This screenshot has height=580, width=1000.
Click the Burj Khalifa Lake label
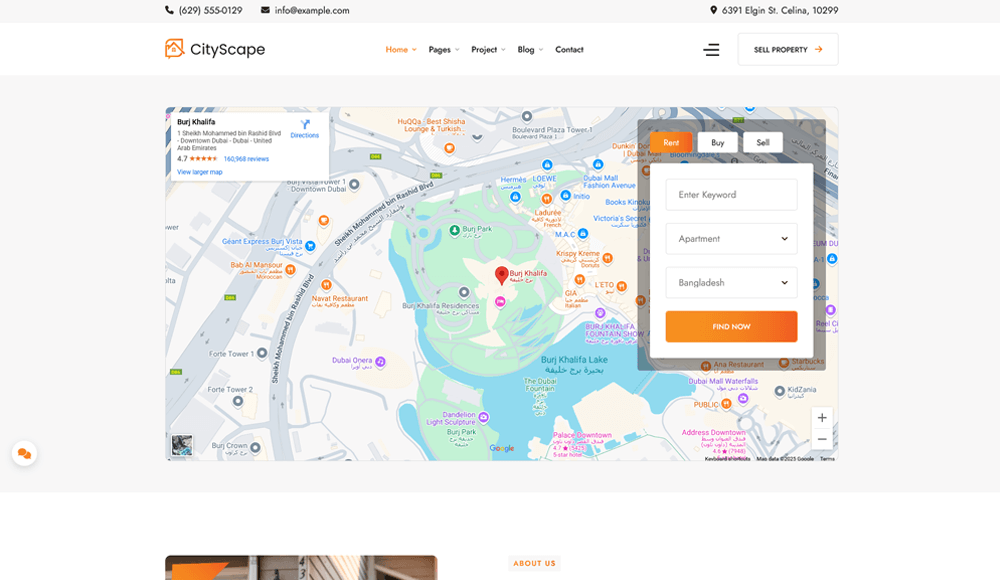pyautogui.click(x=574, y=360)
